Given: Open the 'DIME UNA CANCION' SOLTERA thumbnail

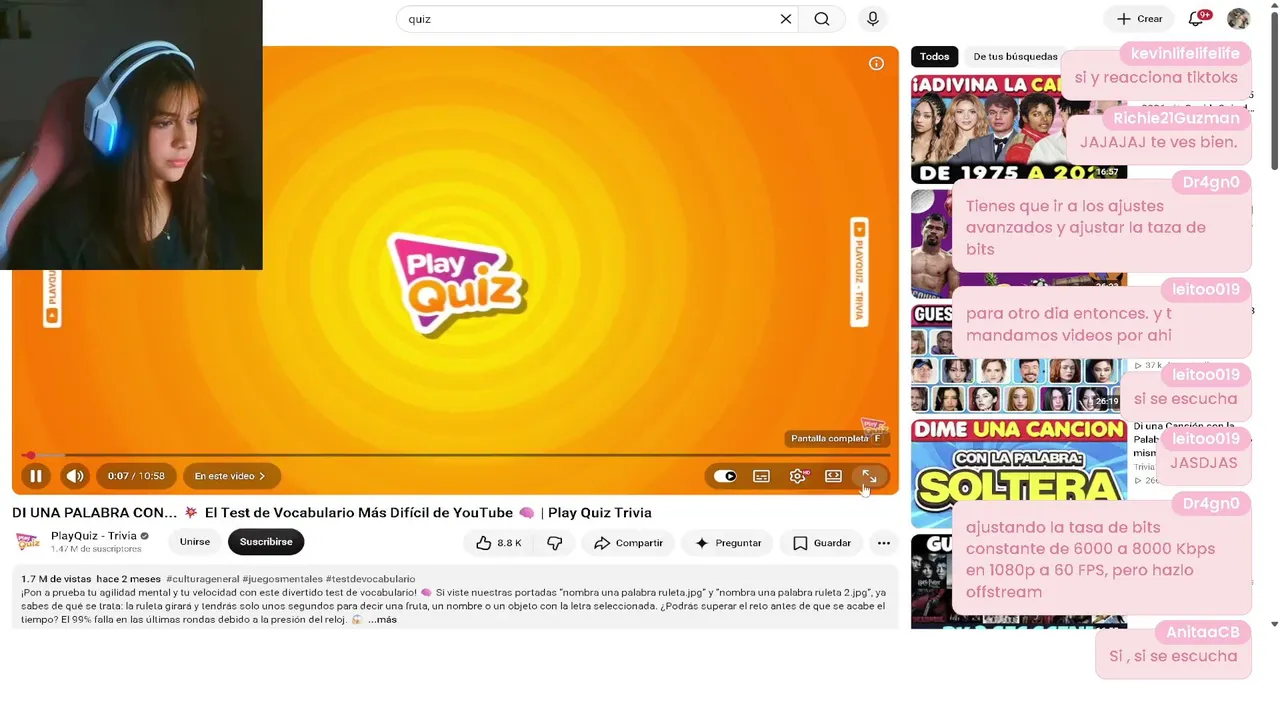Looking at the screenshot, I should [x=1019, y=473].
